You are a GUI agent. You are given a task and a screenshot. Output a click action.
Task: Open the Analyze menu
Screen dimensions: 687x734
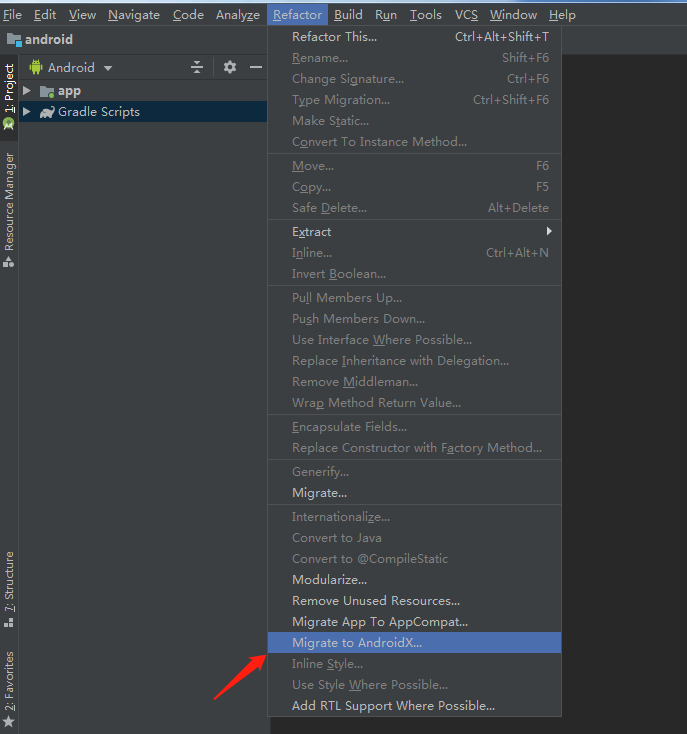click(x=238, y=15)
